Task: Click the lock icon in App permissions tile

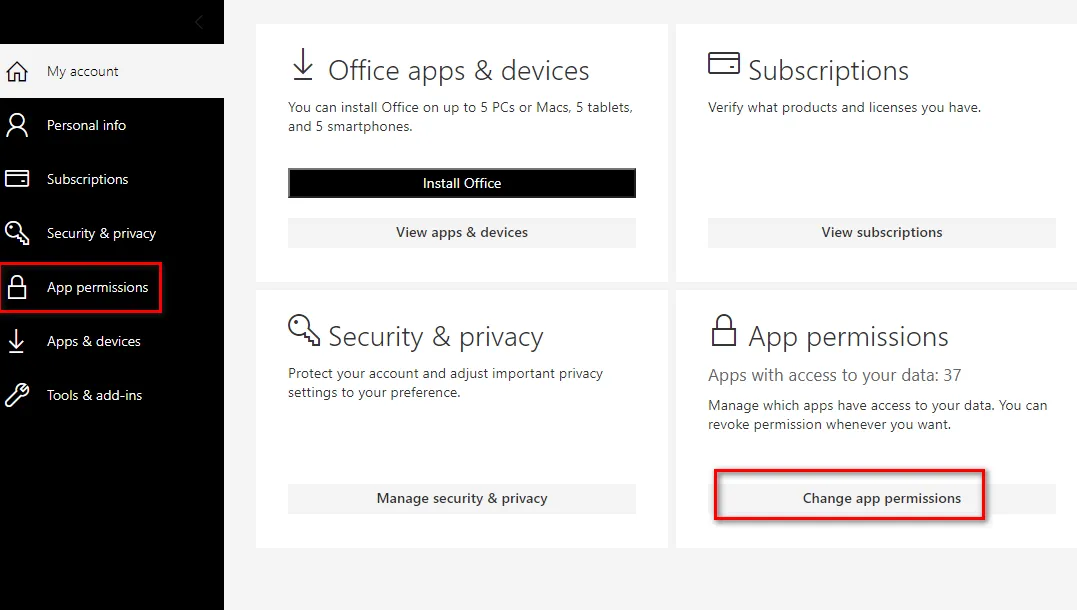Action: pyautogui.click(x=722, y=330)
